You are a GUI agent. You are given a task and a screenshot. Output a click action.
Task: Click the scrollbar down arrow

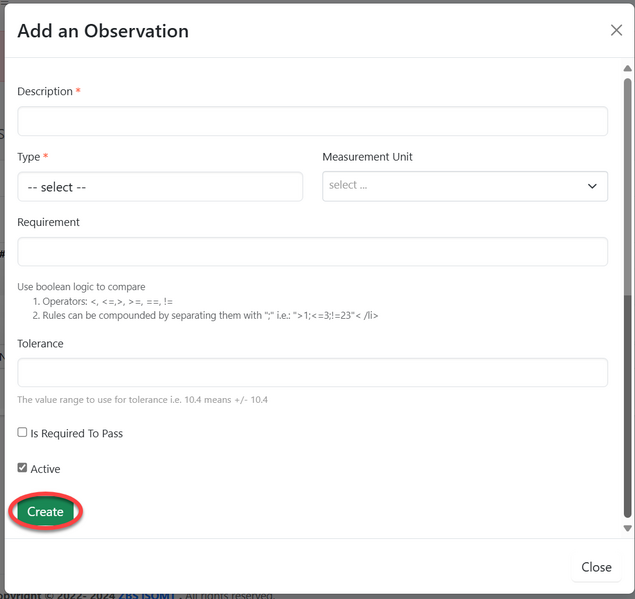click(x=627, y=528)
